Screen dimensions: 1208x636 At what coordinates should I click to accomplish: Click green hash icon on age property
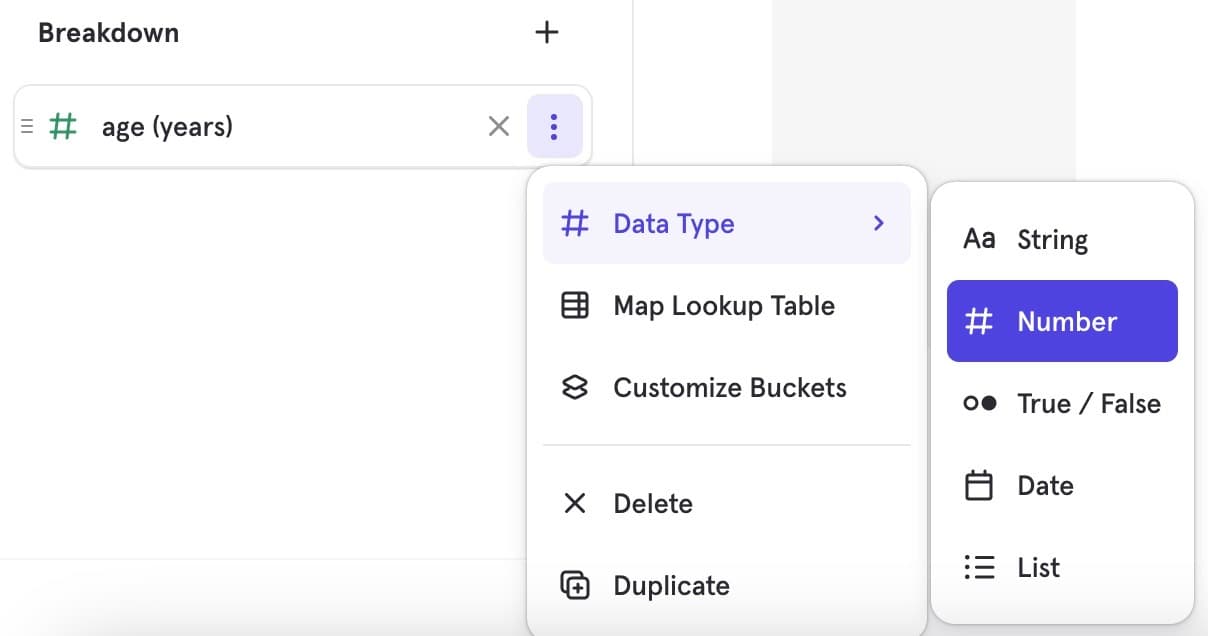point(63,126)
